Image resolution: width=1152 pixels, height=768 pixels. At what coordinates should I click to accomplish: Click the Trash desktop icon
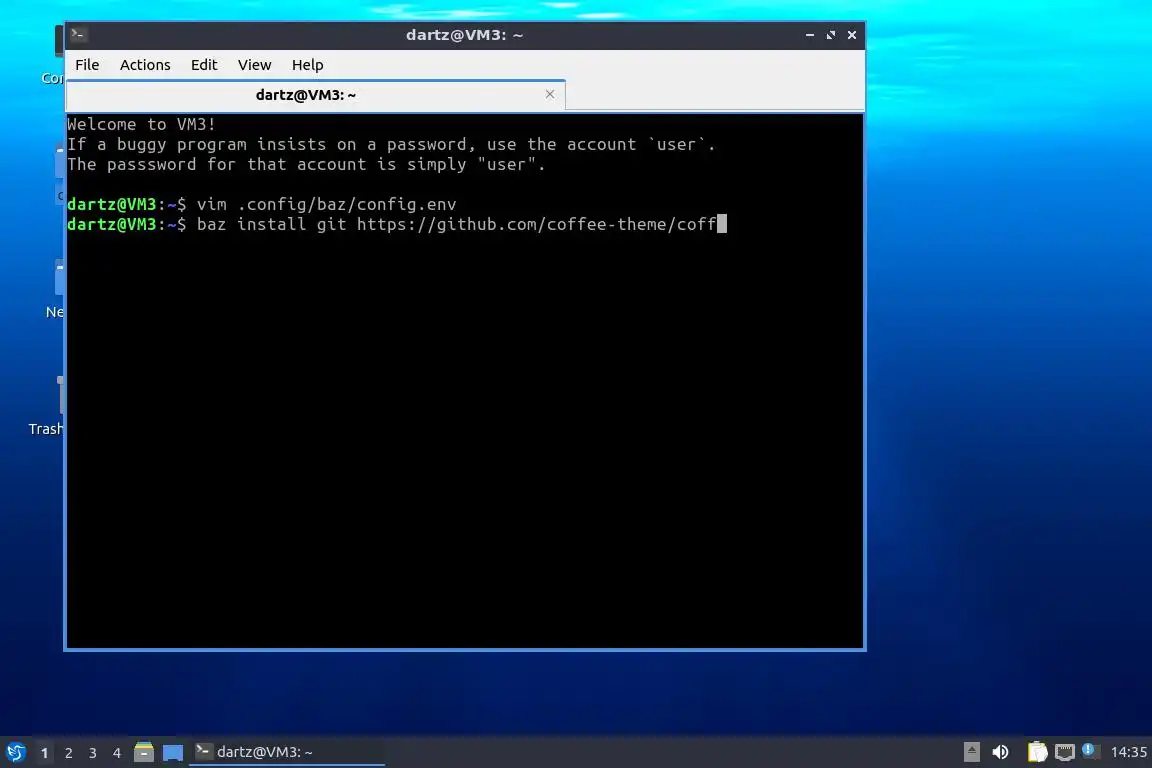coord(46,405)
